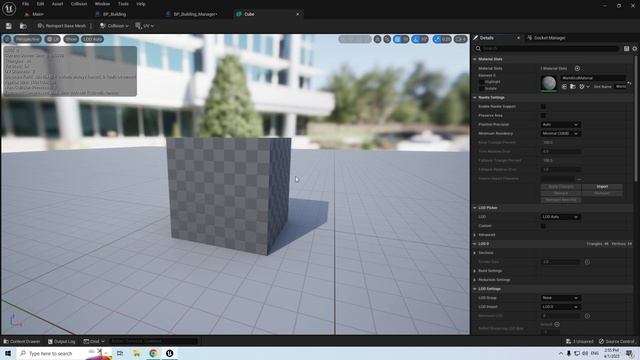Open the Position Precision Auto dropdown

coord(560,124)
